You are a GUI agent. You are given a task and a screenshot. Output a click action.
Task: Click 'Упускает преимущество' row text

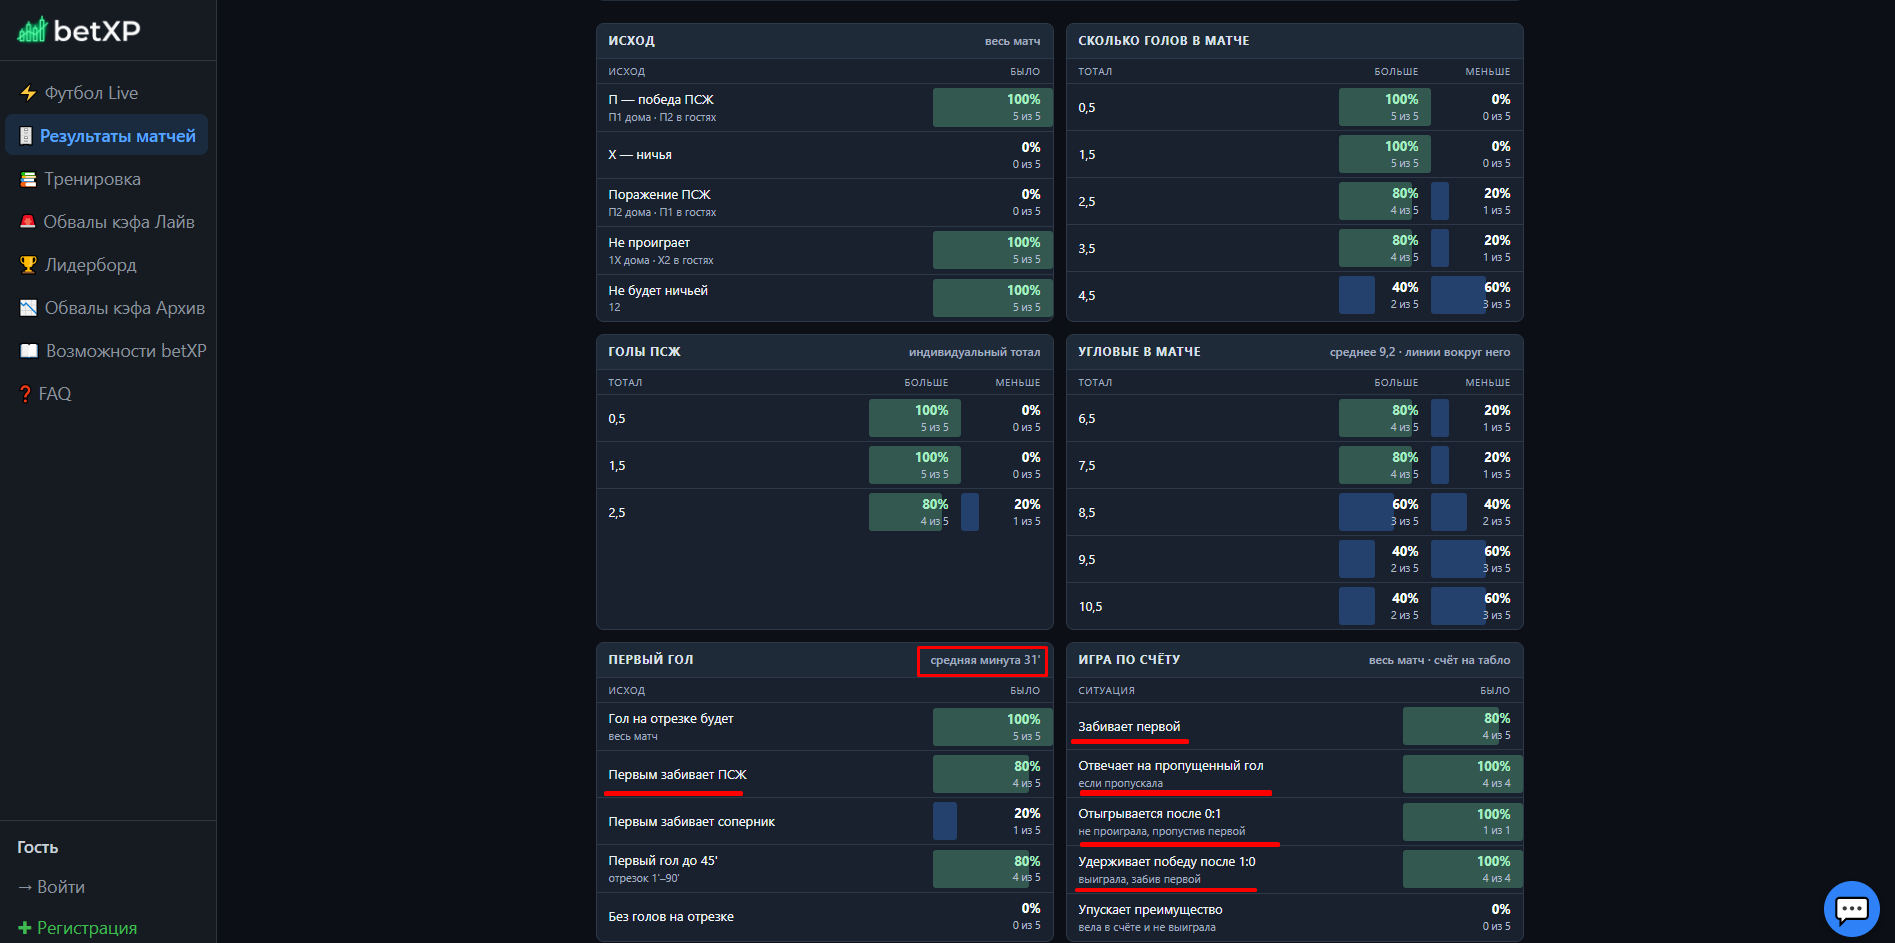coord(1150,910)
